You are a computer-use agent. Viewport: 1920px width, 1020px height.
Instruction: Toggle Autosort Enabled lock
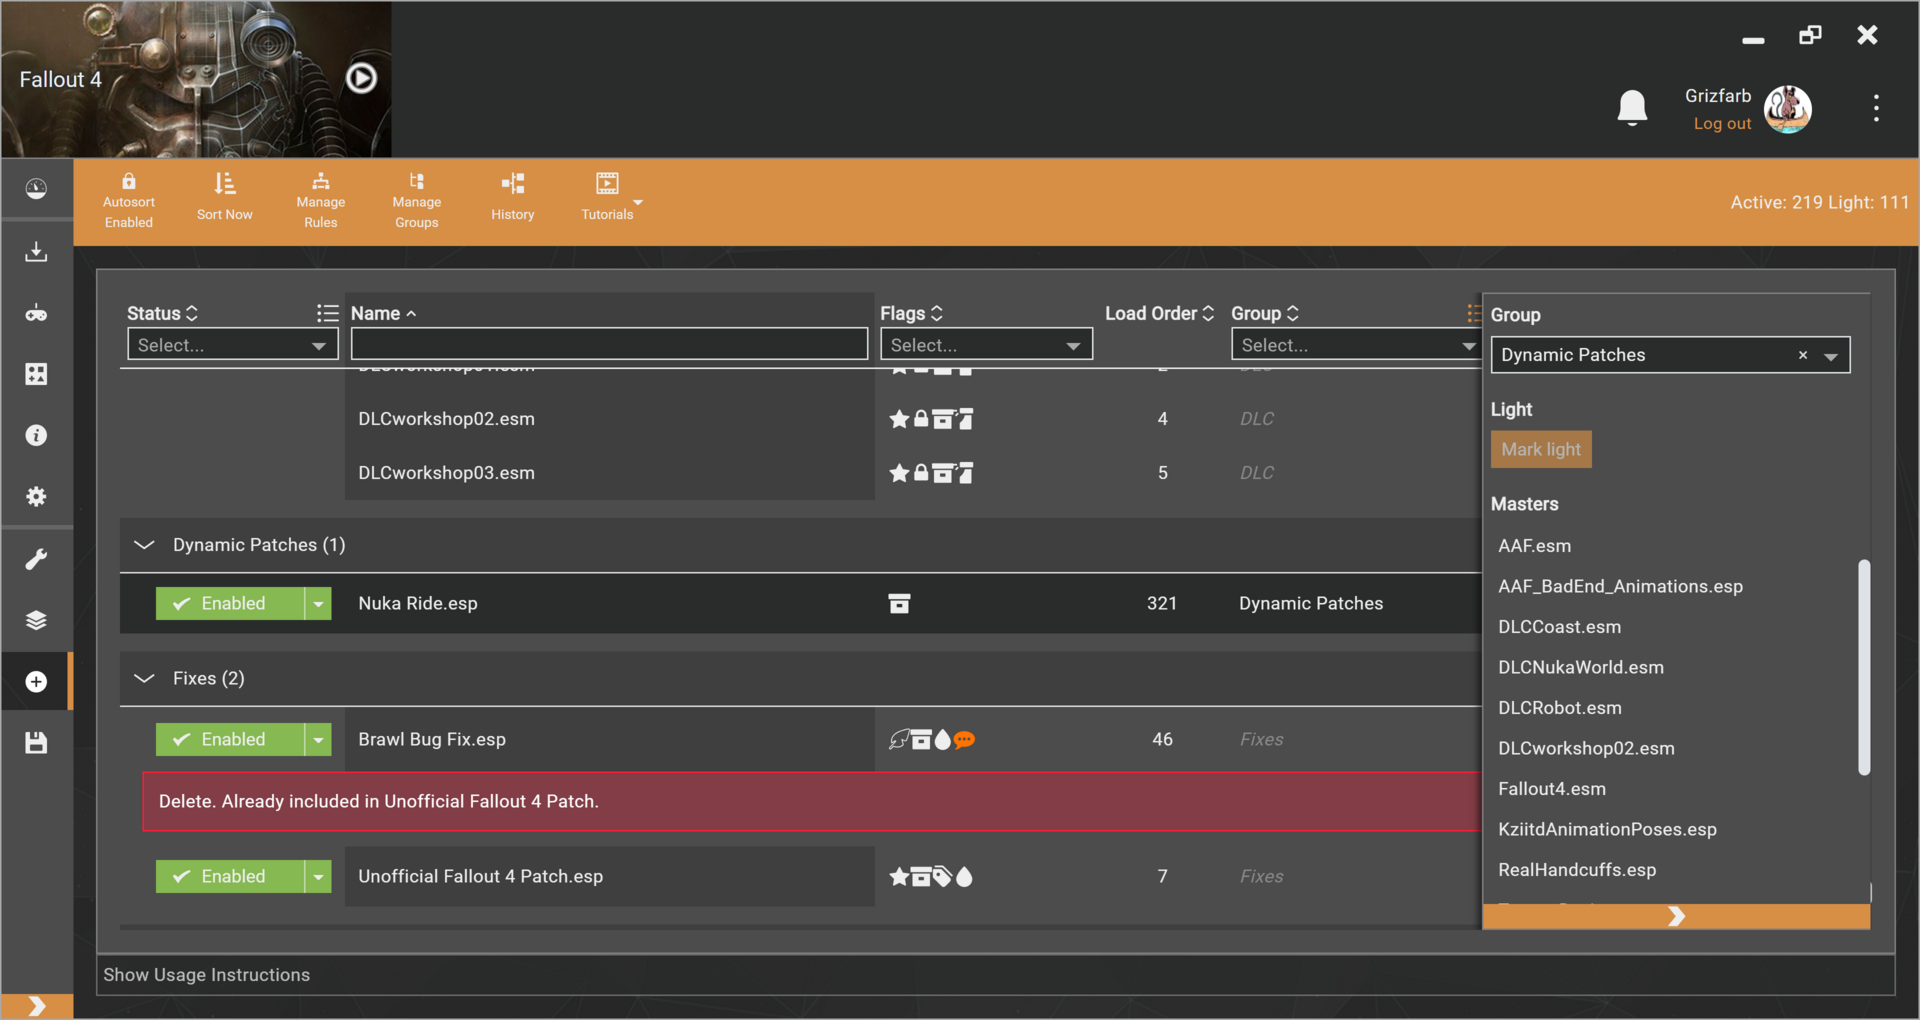tap(129, 201)
